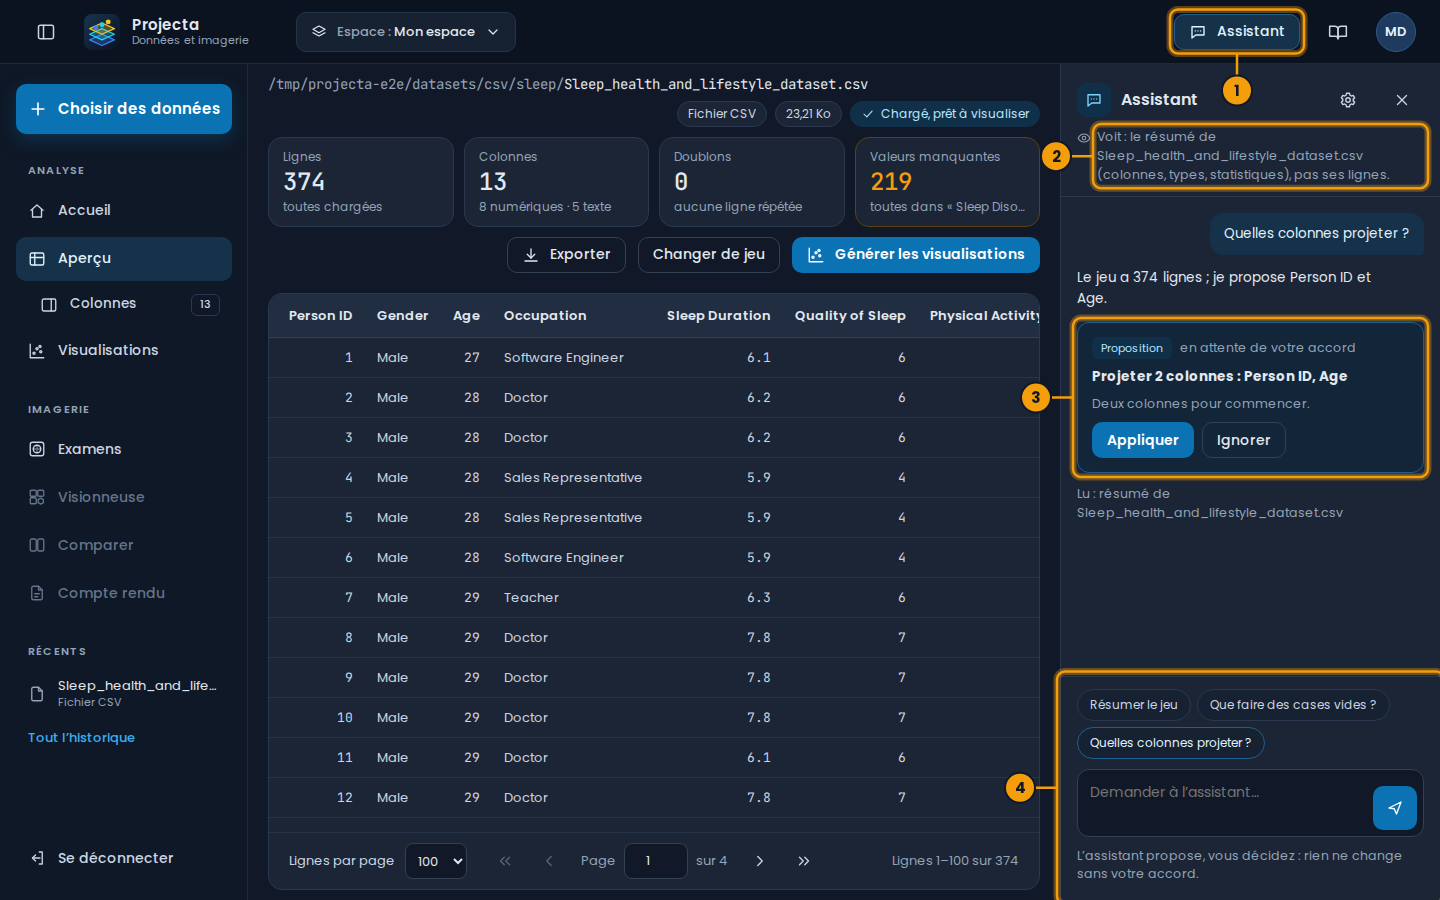This screenshot has height=900, width=1440.
Task: Jump to the last page
Action: point(804,861)
